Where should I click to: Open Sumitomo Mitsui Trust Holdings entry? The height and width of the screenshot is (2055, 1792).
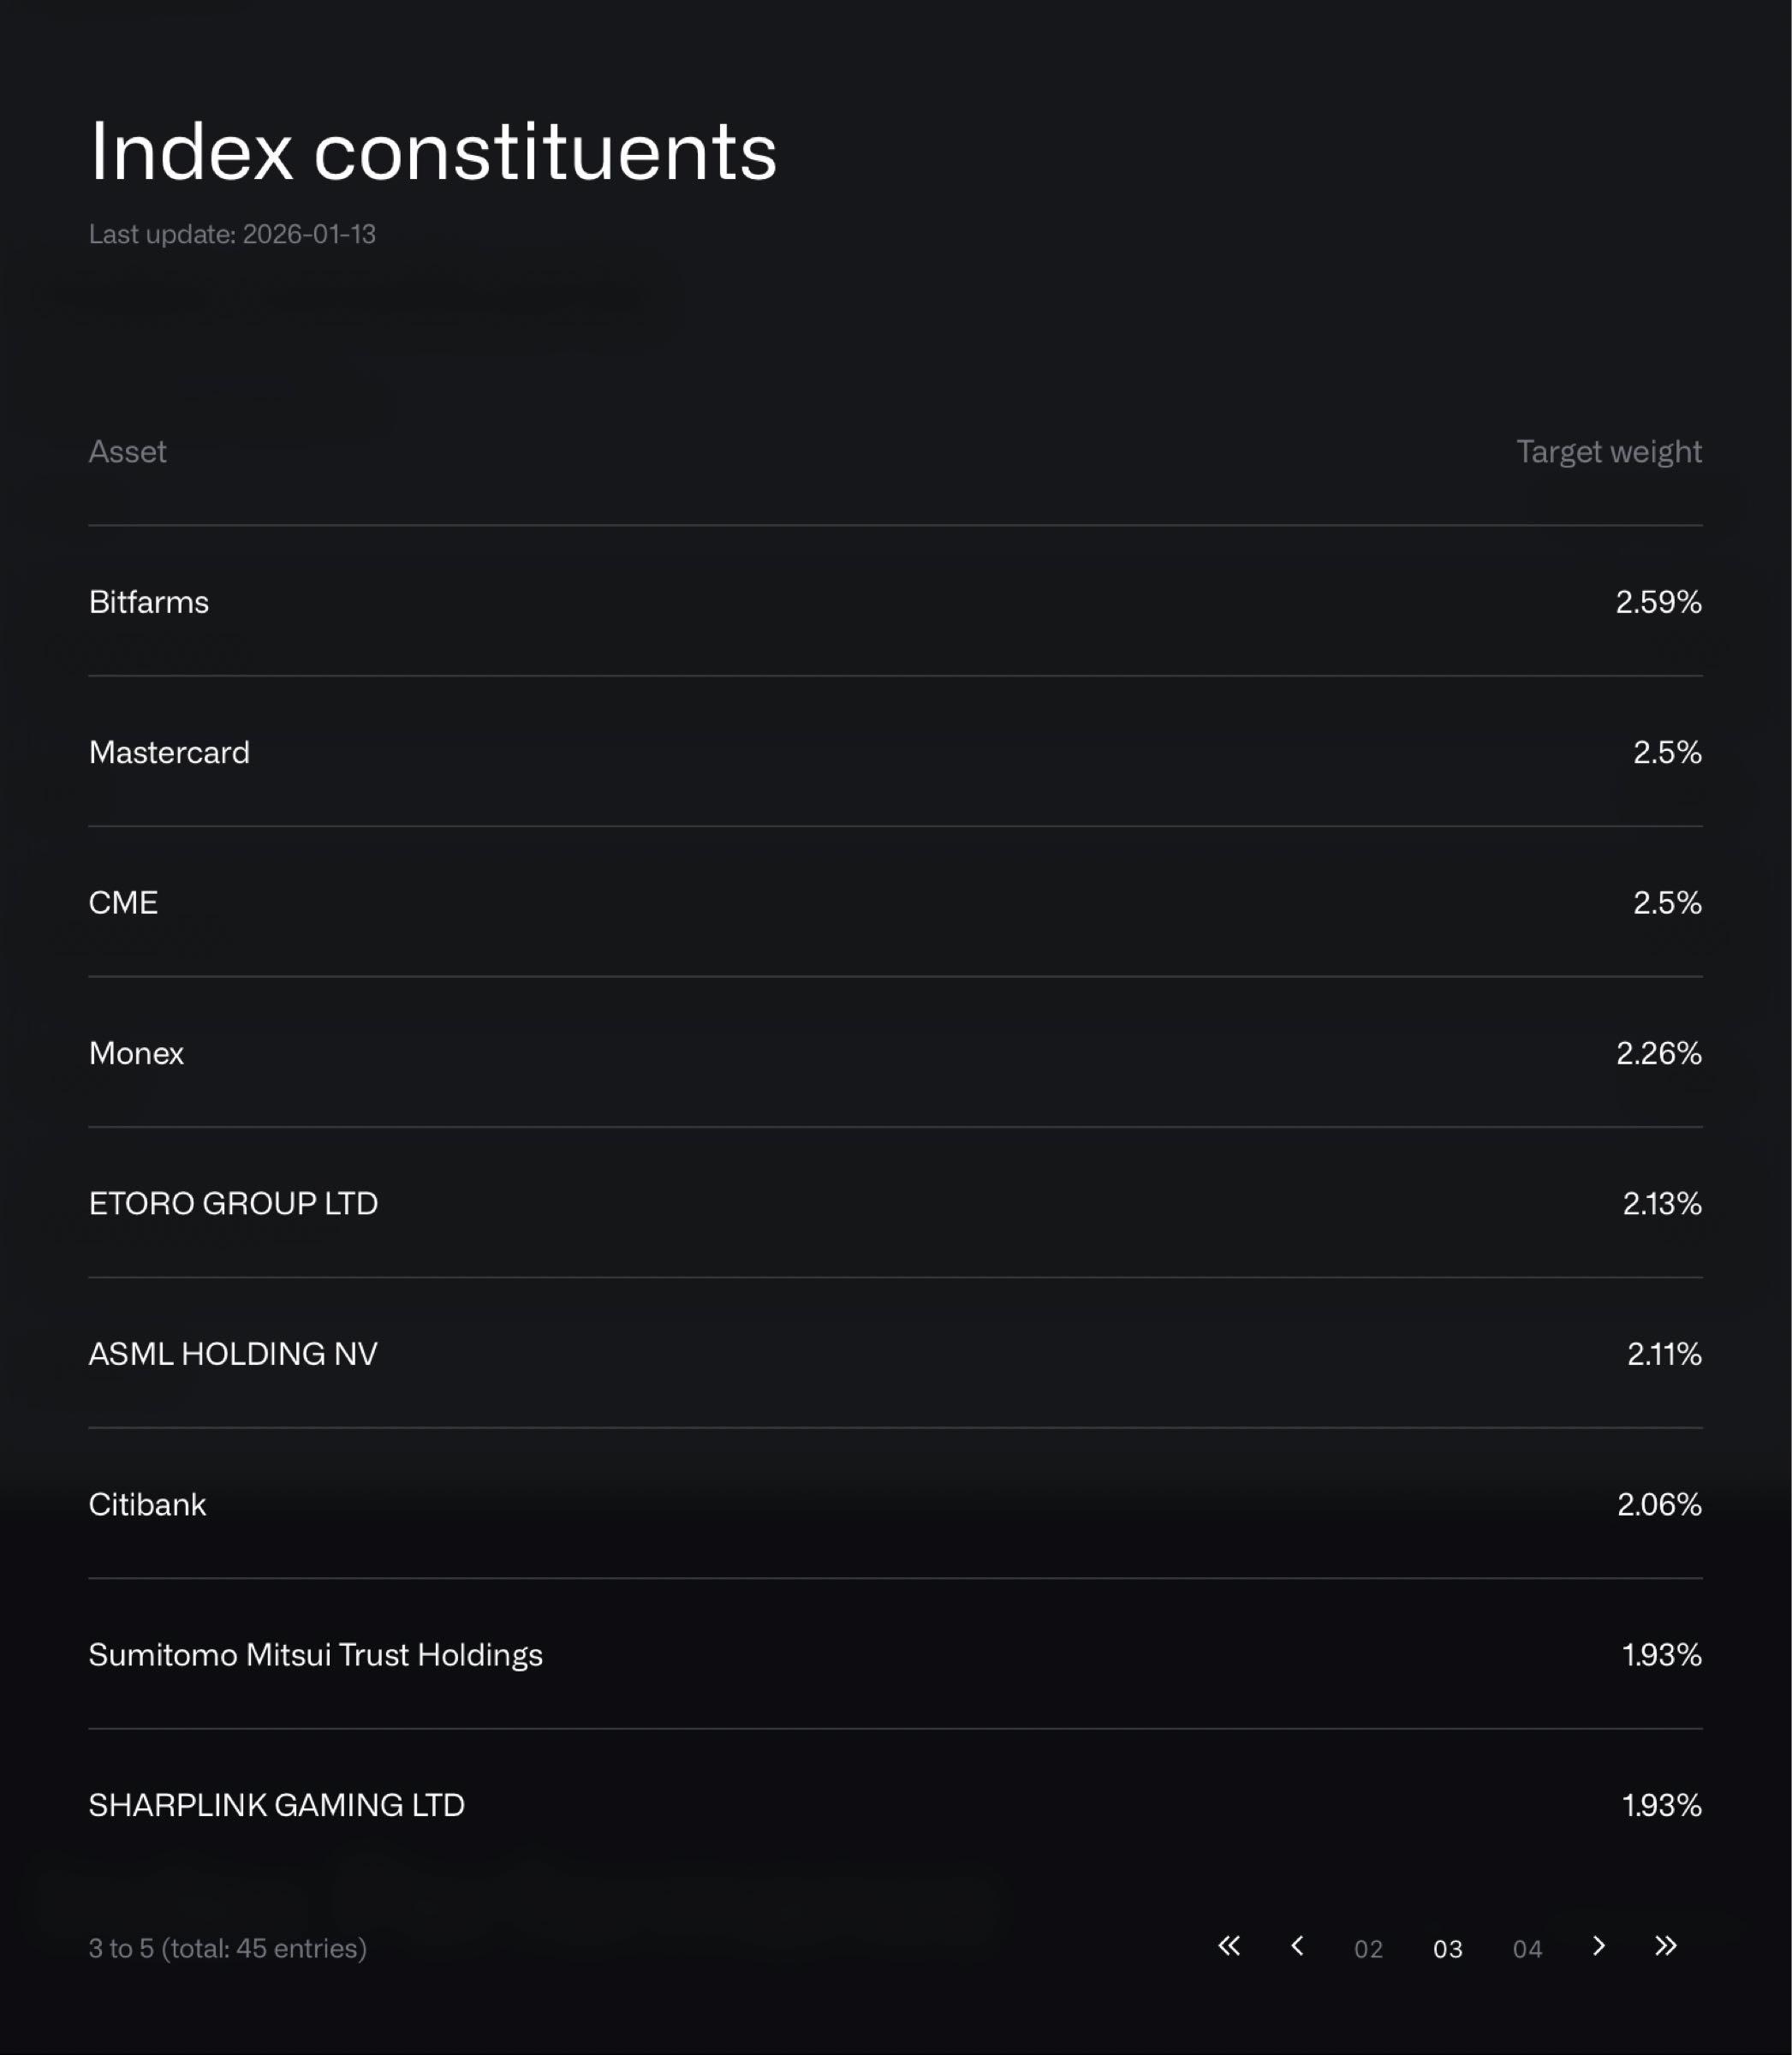tap(315, 1655)
